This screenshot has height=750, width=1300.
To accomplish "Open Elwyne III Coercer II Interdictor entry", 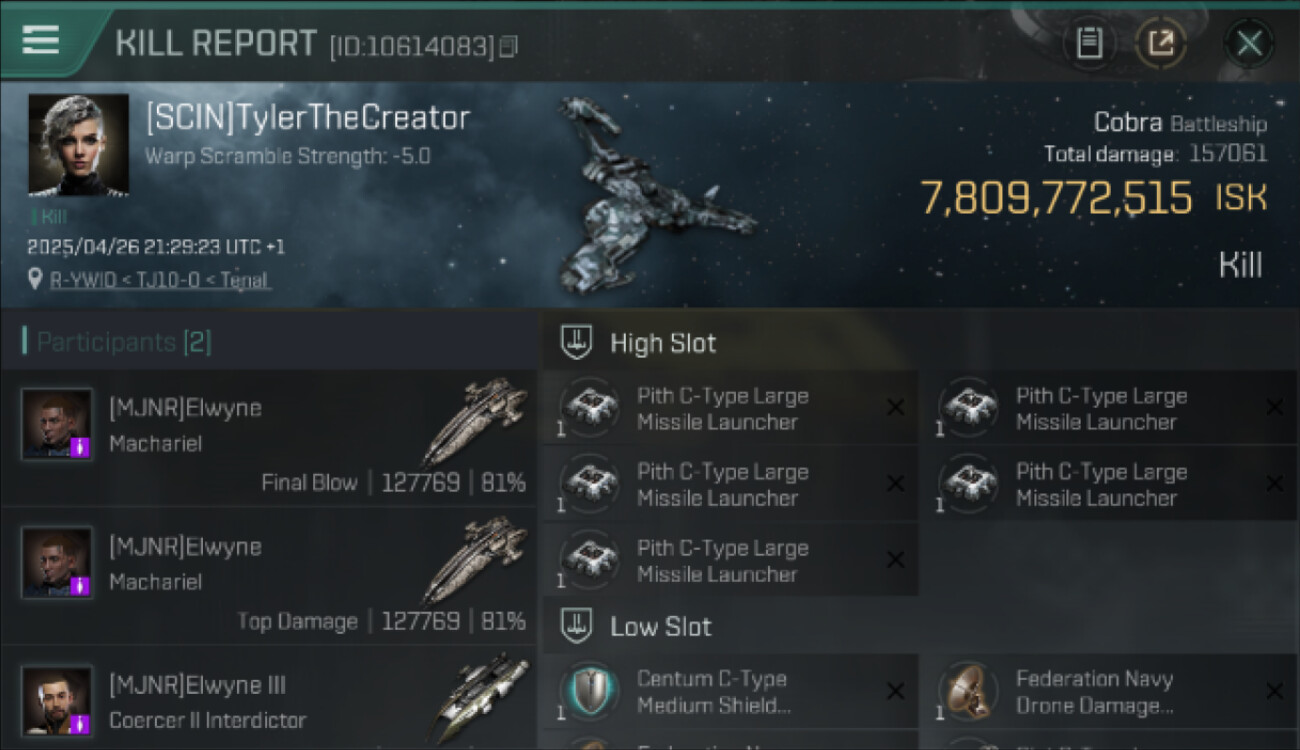I will tap(269, 697).
